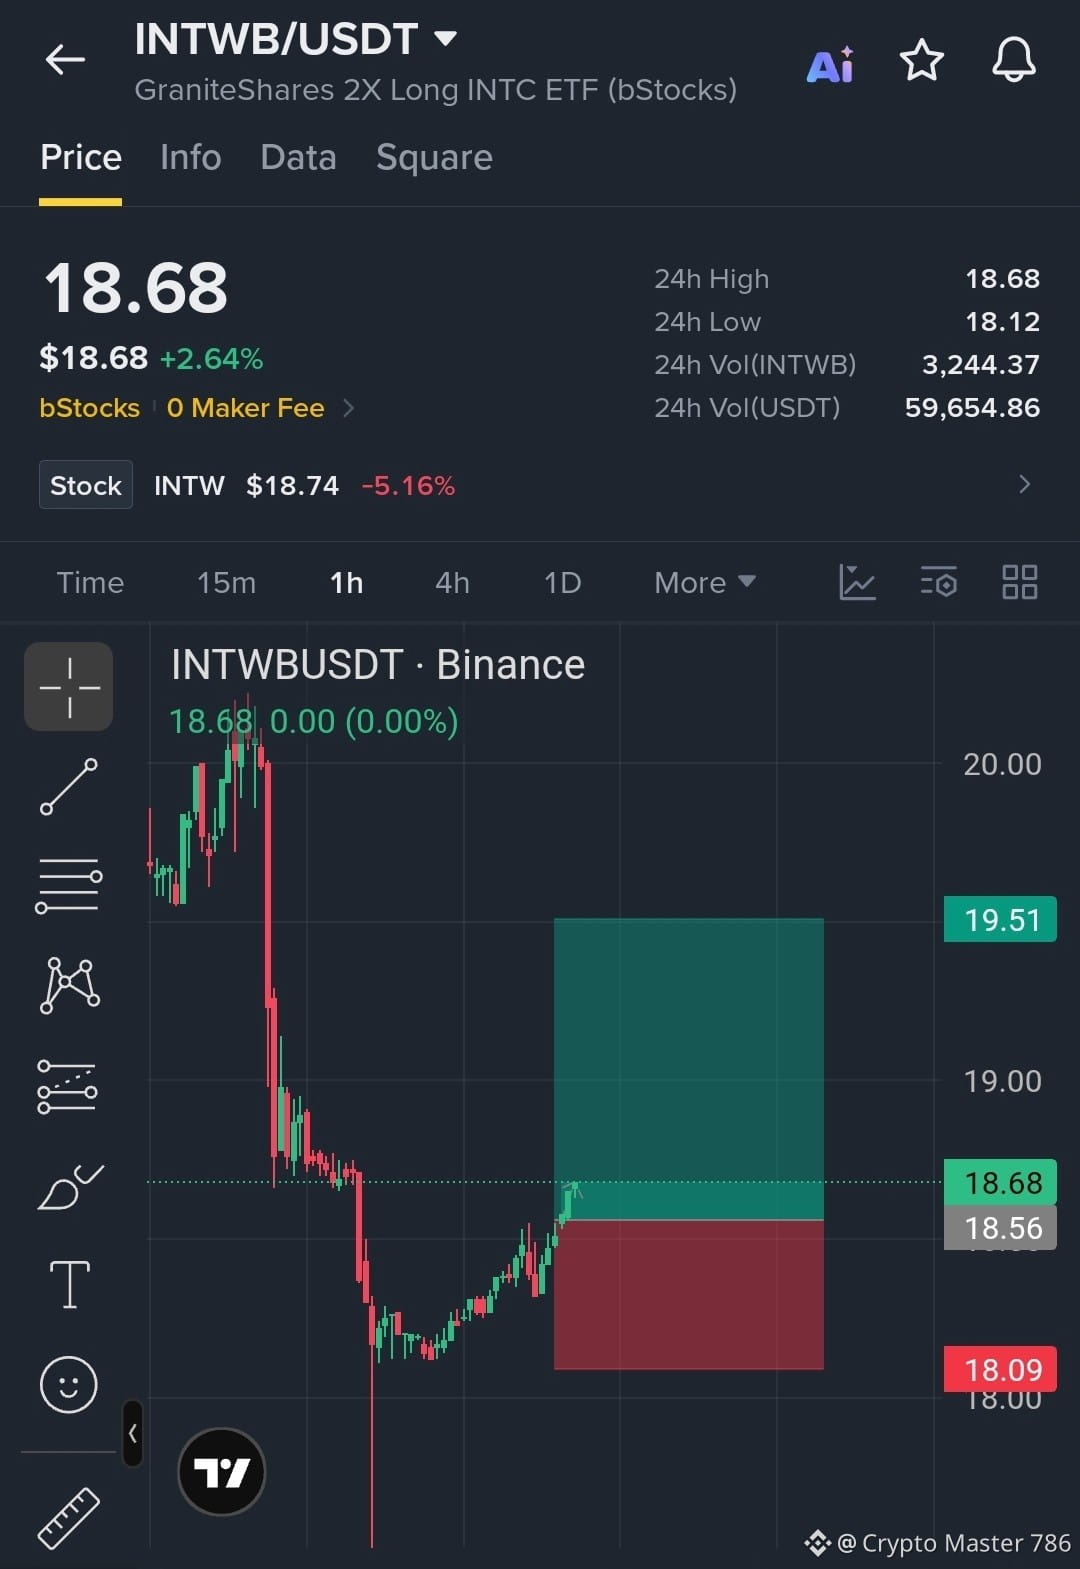The height and width of the screenshot is (1569, 1080).
Task: Select the Time chart interval
Action: coord(90,583)
